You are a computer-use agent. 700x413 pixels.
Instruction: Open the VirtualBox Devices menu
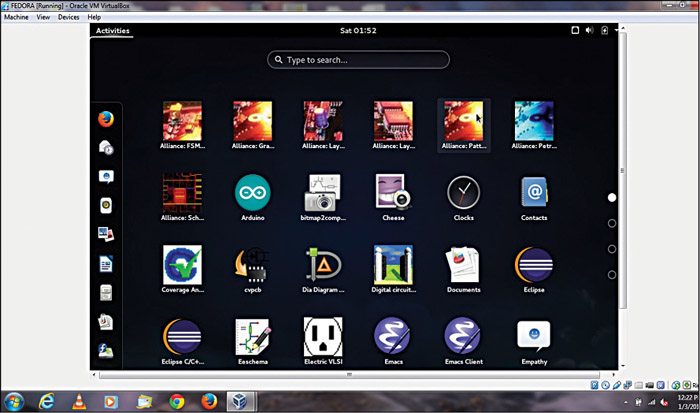coord(68,17)
